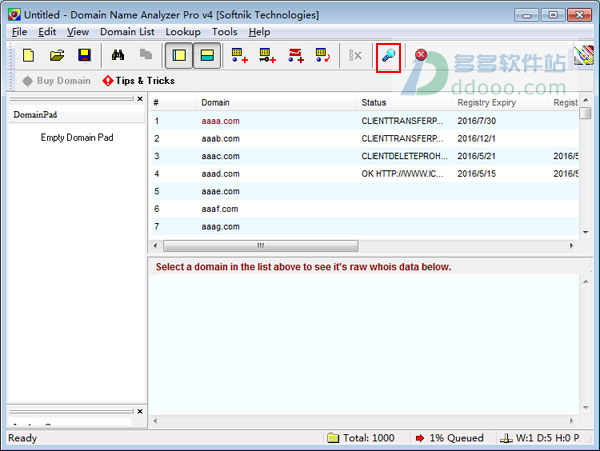600x451 pixels.
Task: Select the aaab.com row
Action: click(365, 138)
